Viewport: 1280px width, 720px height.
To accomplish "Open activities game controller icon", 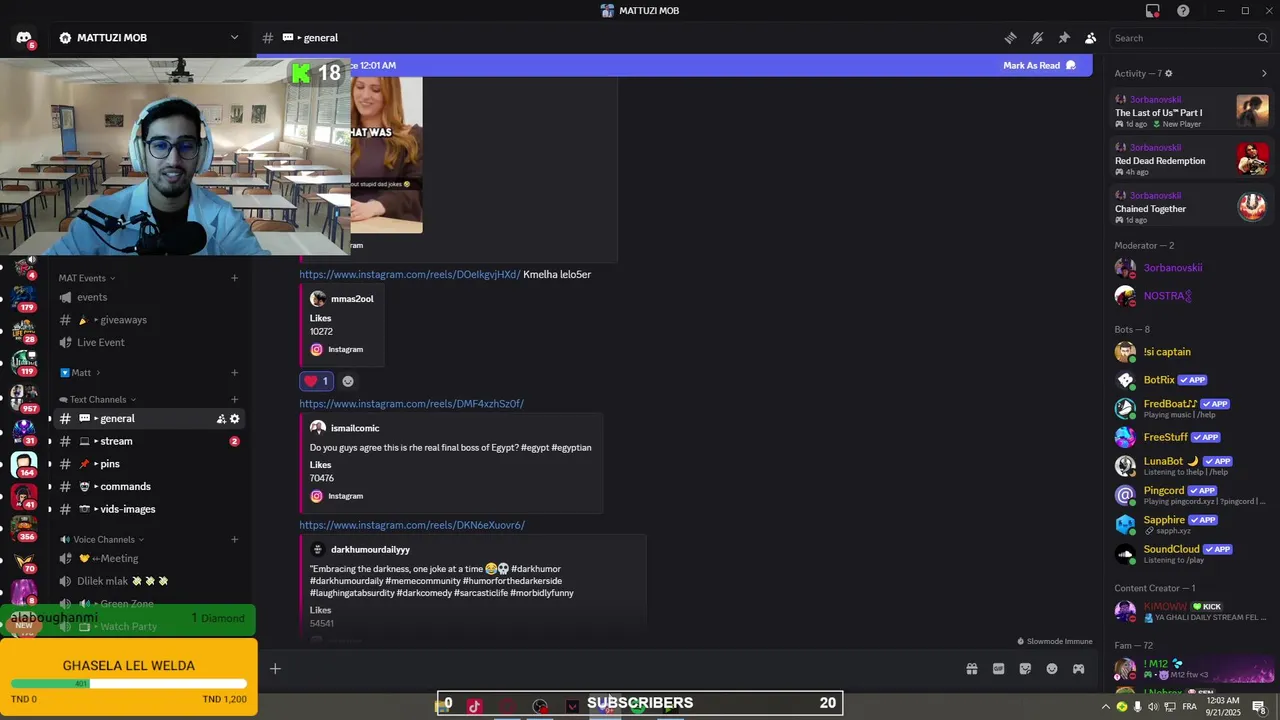I will (1079, 669).
